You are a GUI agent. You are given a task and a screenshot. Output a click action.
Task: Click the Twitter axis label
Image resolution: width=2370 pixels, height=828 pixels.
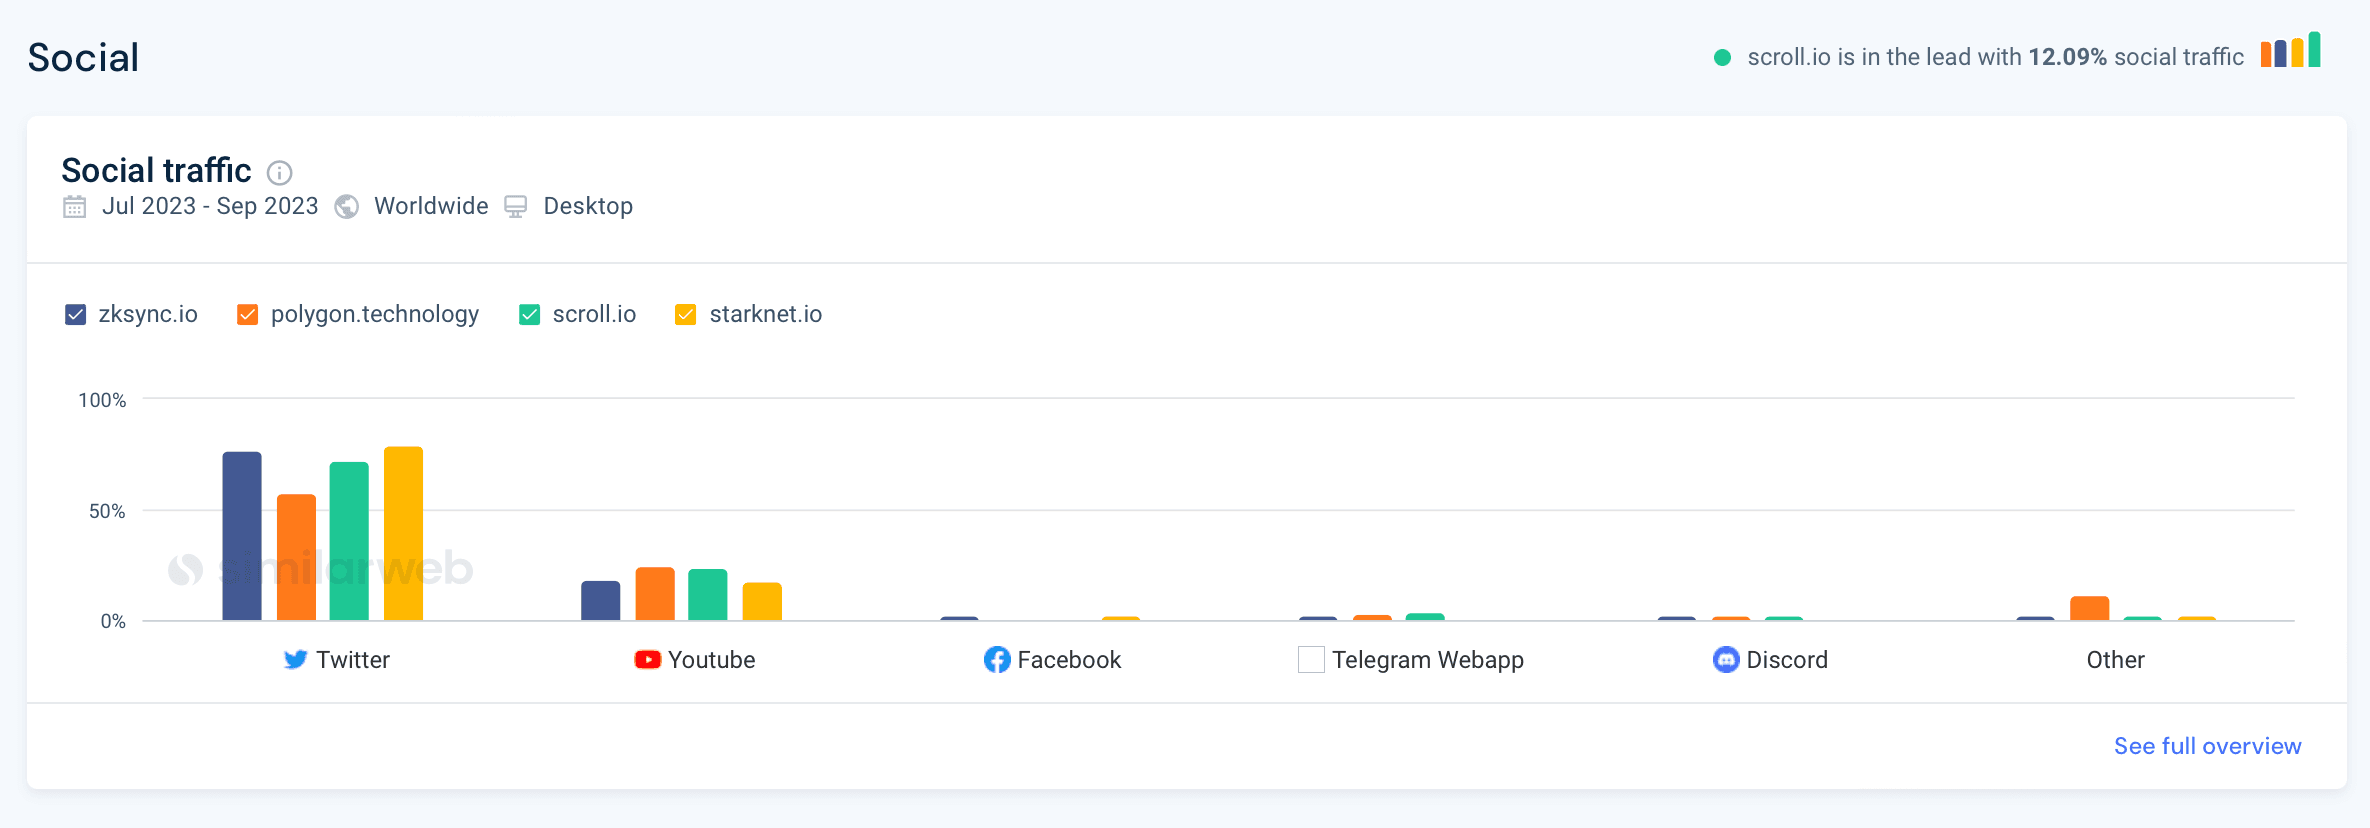pos(353,660)
